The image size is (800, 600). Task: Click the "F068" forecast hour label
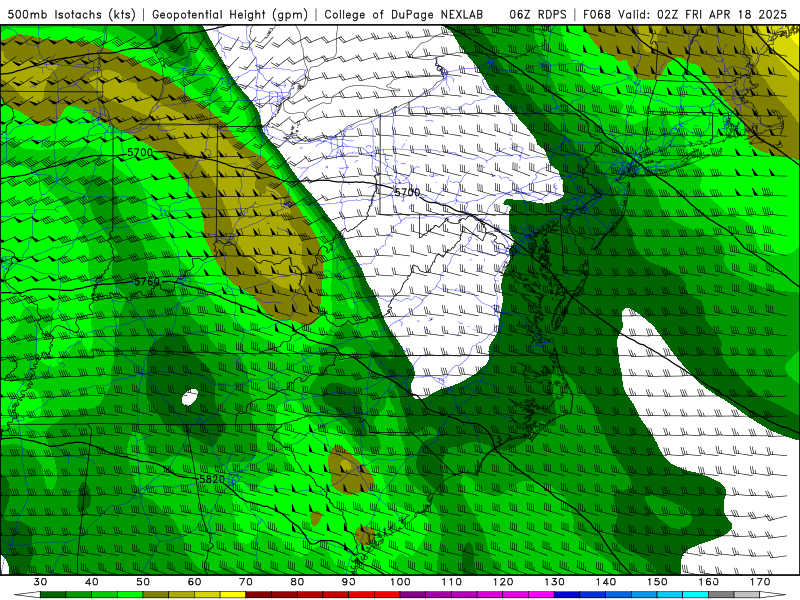(x=596, y=14)
